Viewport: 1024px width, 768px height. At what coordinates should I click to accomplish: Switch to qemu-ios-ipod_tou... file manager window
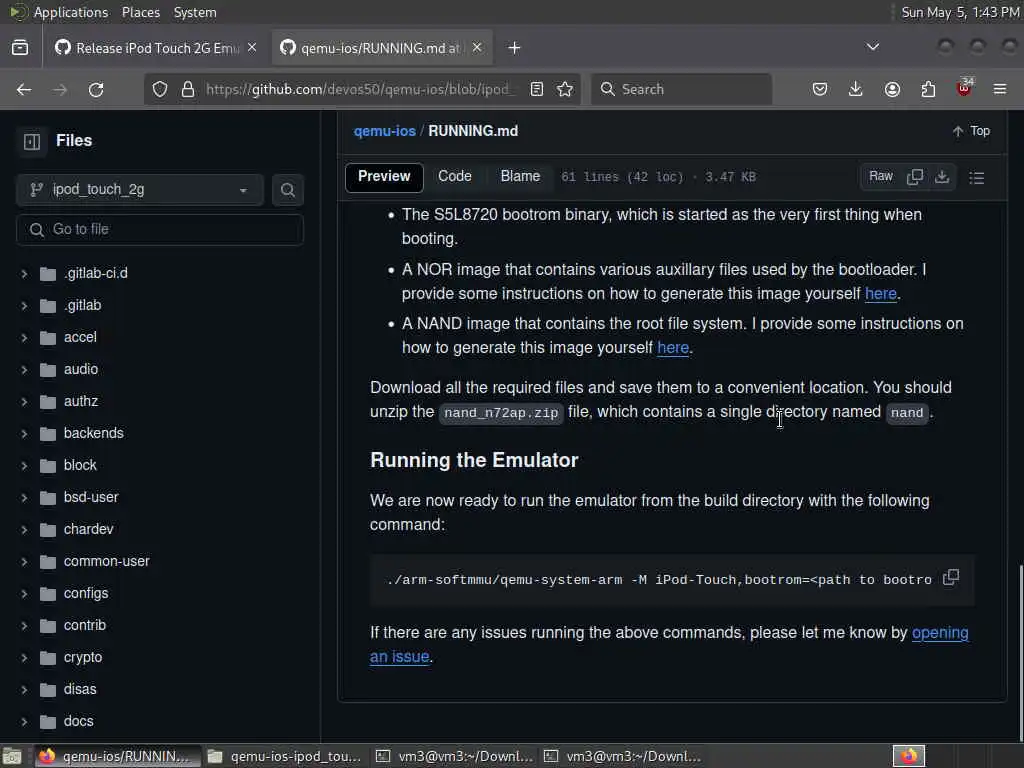click(x=285, y=756)
